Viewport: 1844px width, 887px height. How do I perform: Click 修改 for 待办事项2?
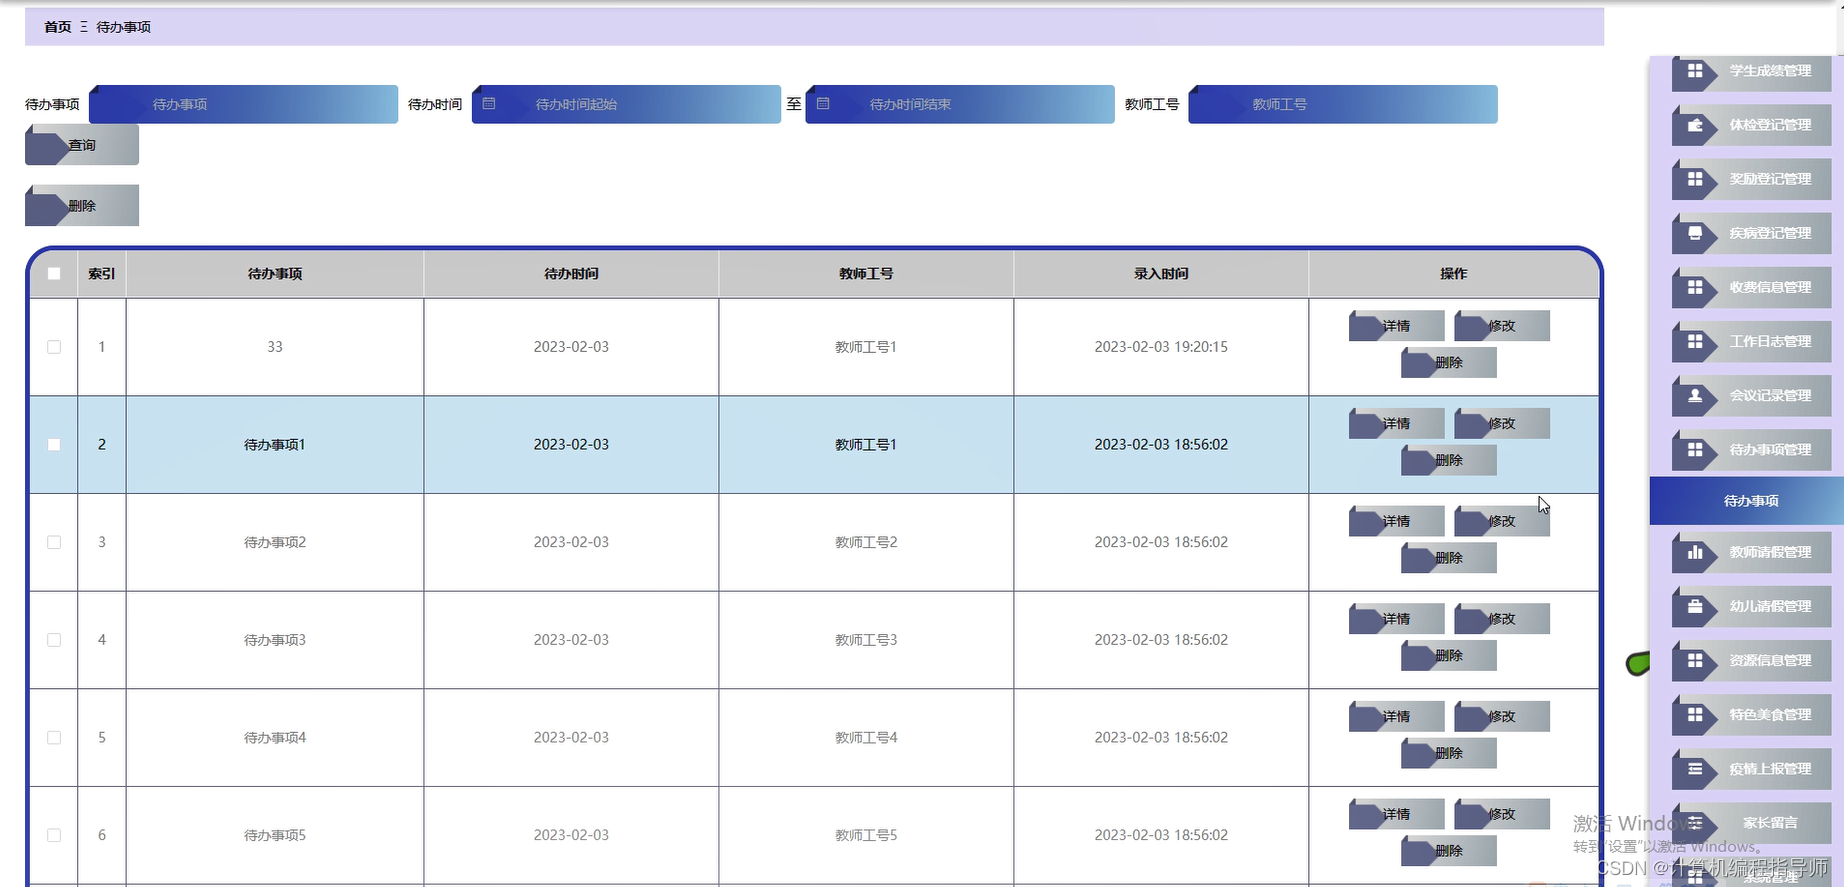click(1502, 521)
